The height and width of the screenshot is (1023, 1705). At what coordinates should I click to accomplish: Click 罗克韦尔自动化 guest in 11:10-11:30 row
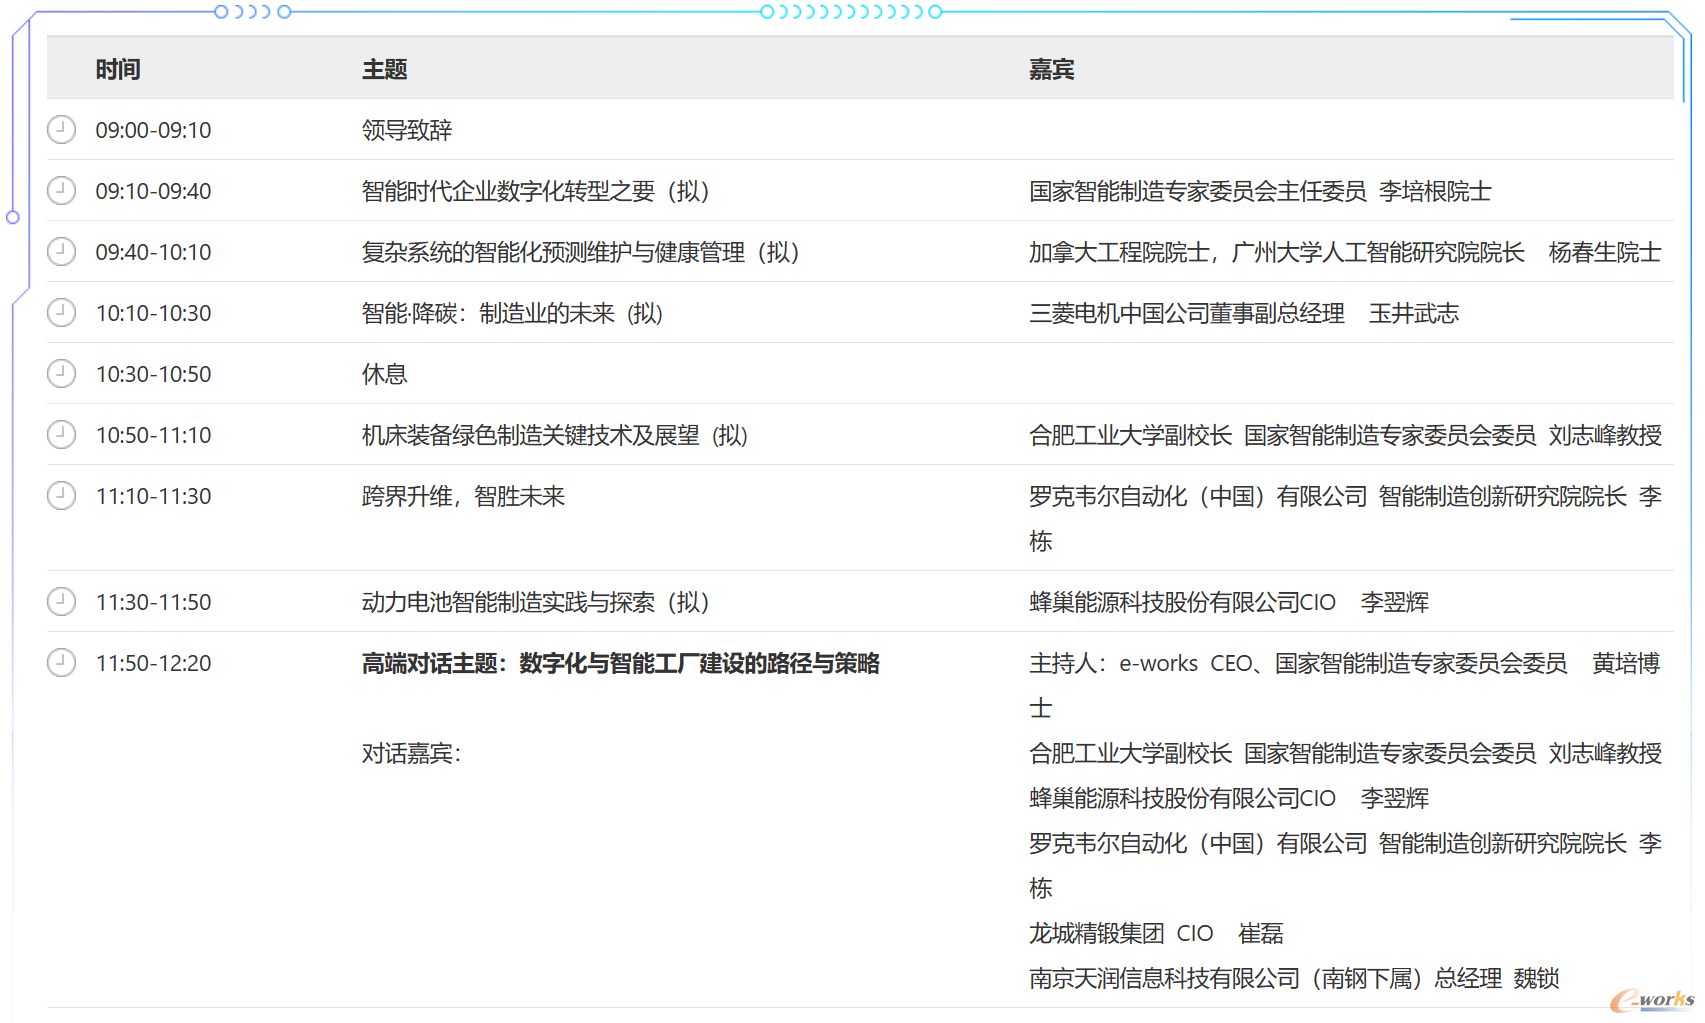1345,518
